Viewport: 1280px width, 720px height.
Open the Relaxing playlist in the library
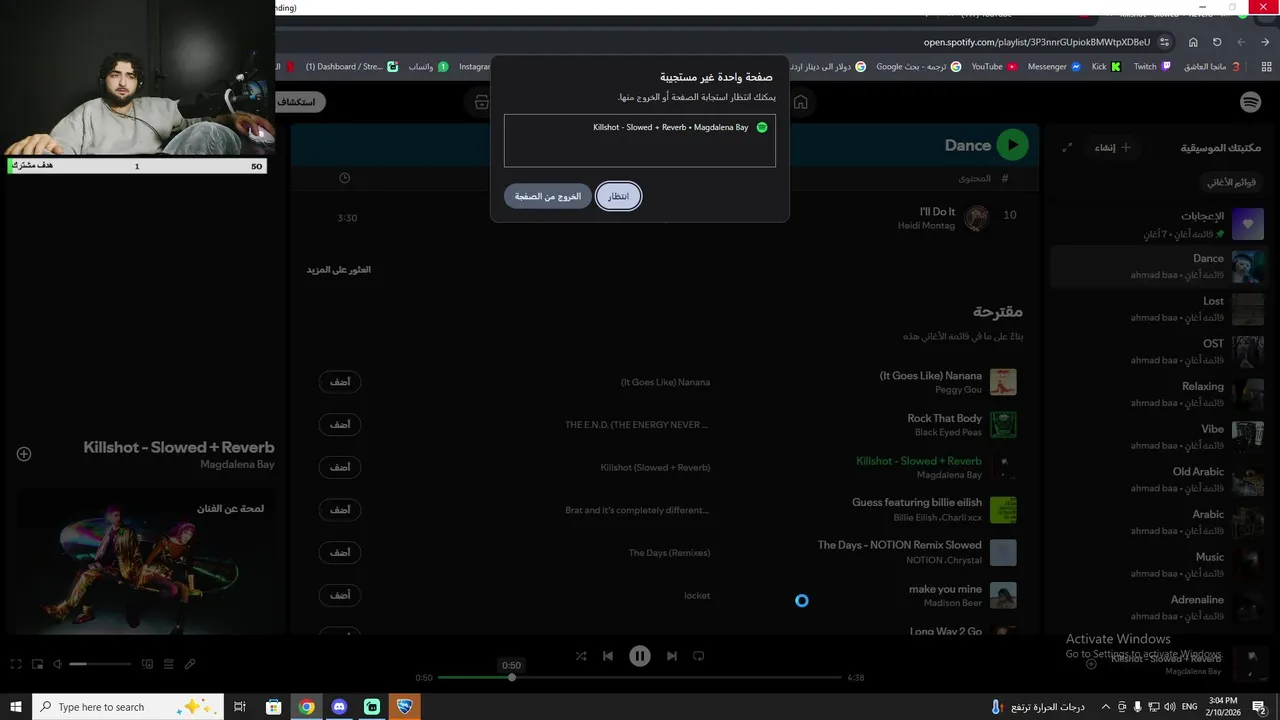click(x=1158, y=394)
